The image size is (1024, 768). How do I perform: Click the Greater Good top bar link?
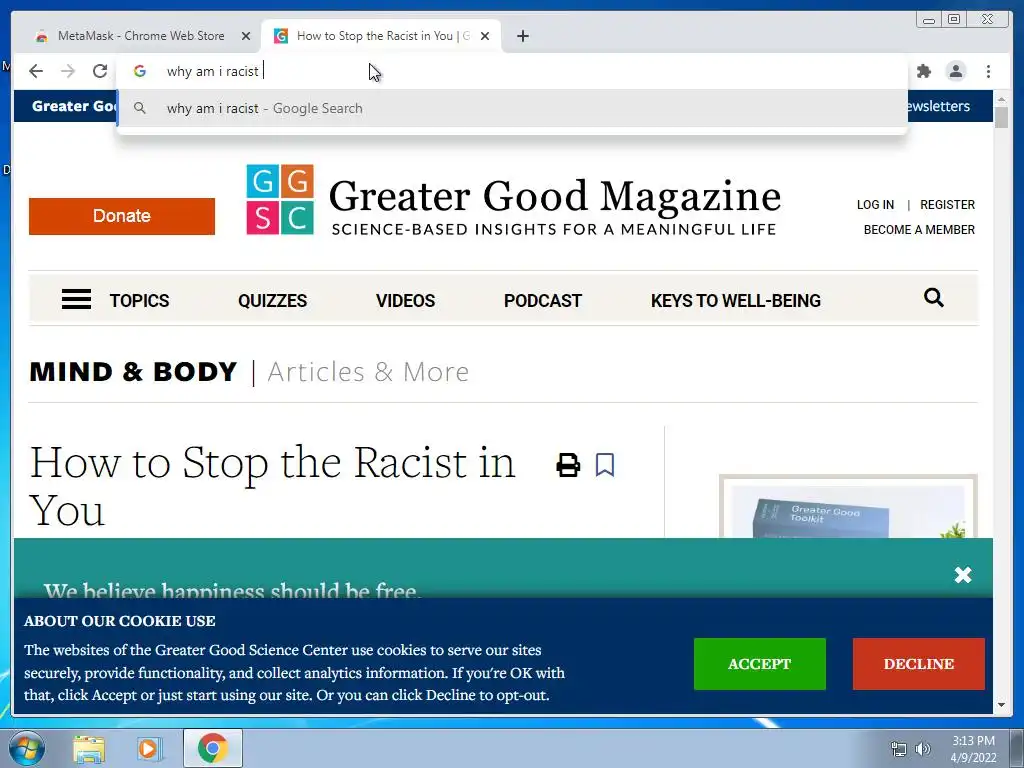point(74,106)
